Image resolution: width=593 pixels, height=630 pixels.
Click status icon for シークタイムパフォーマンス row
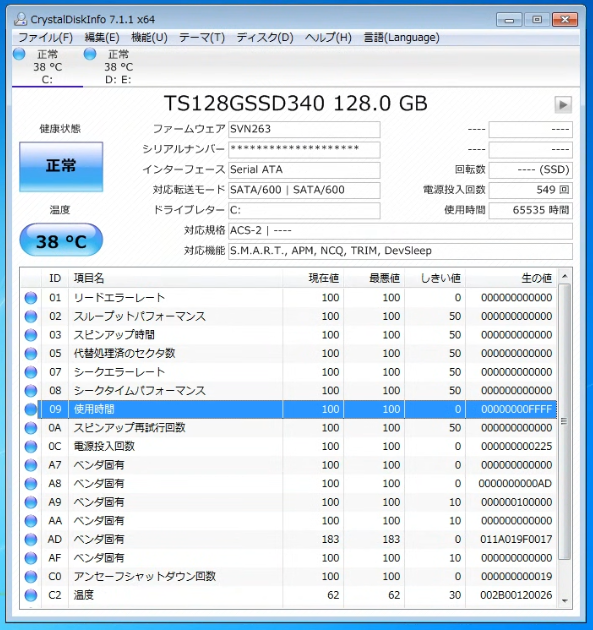pyautogui.click(x=31, y=391)
